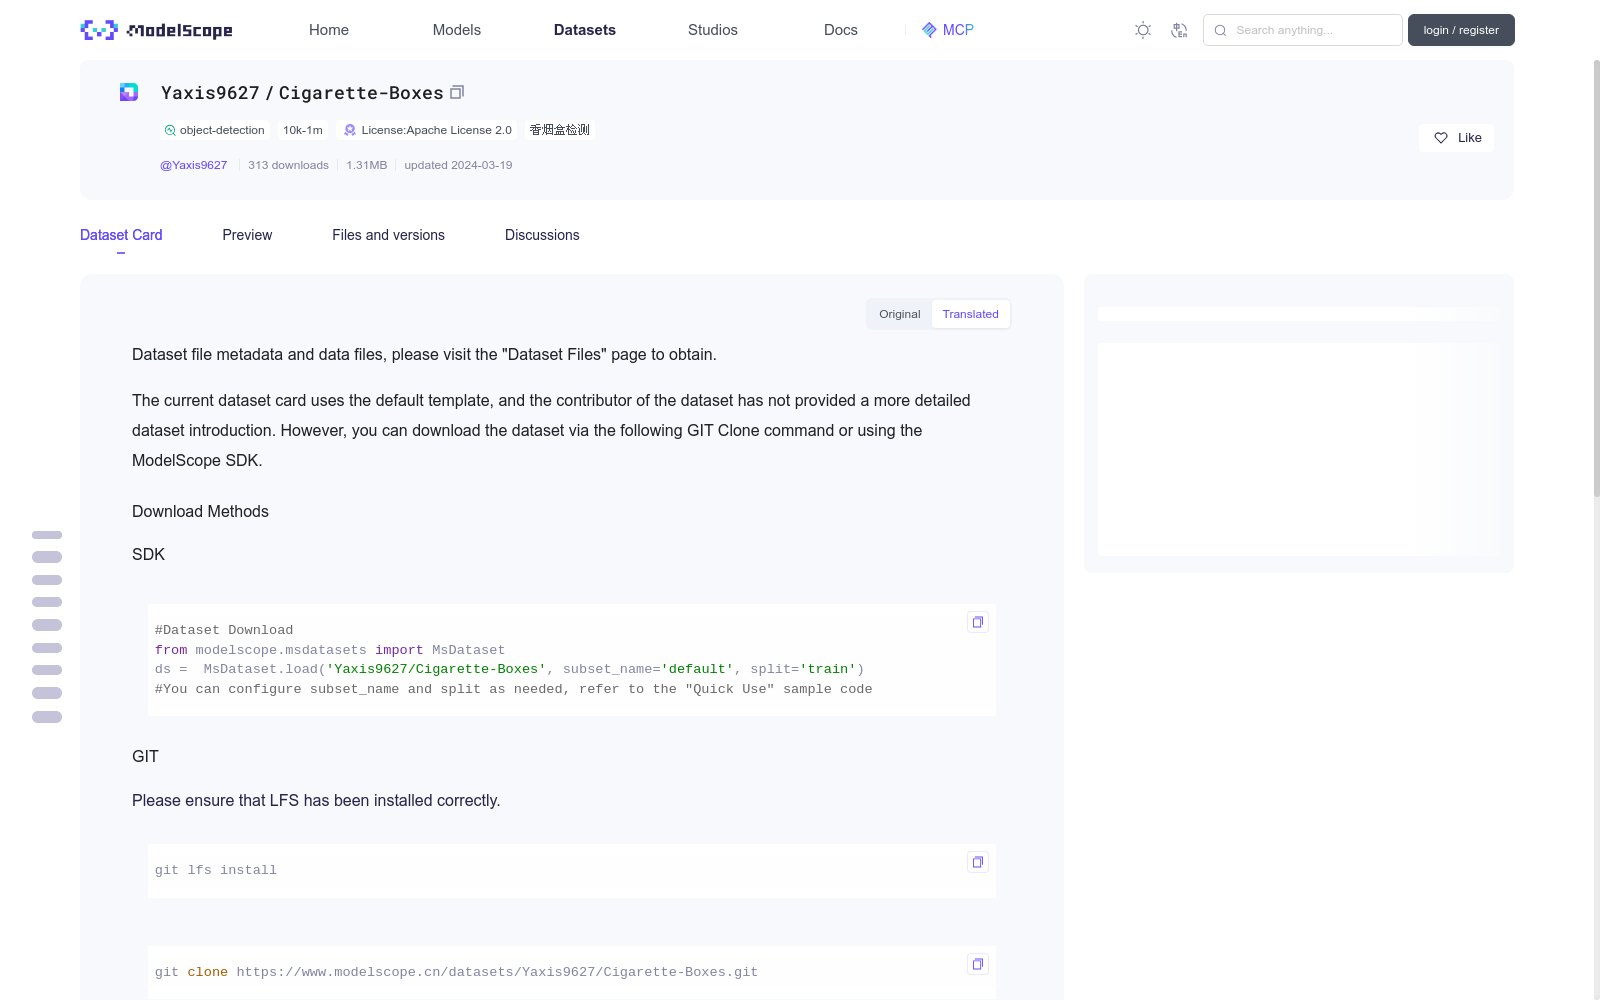Open the Docs menu item
1600x1000 pixels.
click(x=841, y=30)
